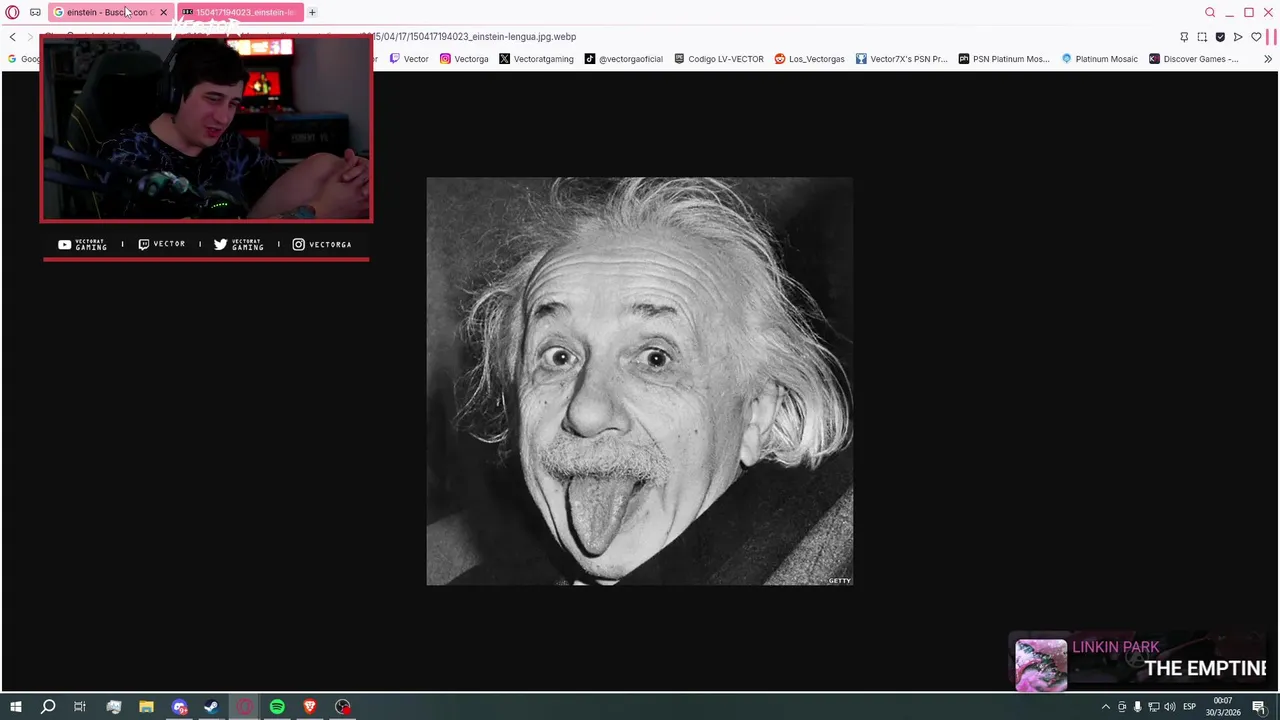The image size is (1280, 720).
Task: Show hidden system tray icons
Action: coord(1105,707)
